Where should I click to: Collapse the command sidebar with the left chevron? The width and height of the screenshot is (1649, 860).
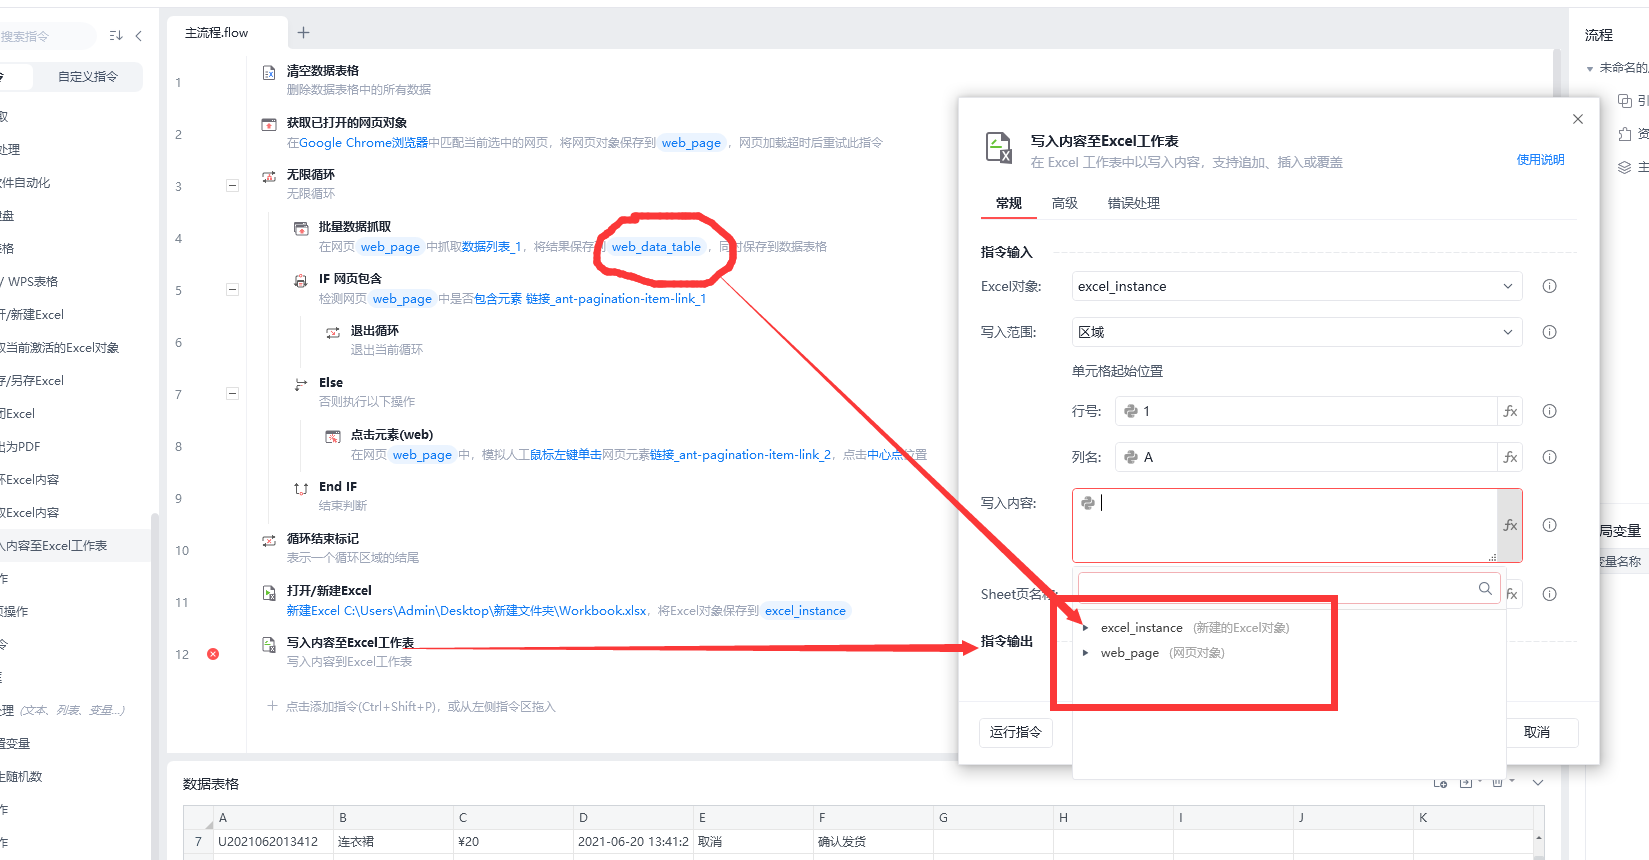pyautogui.click(x=138, y=36)
